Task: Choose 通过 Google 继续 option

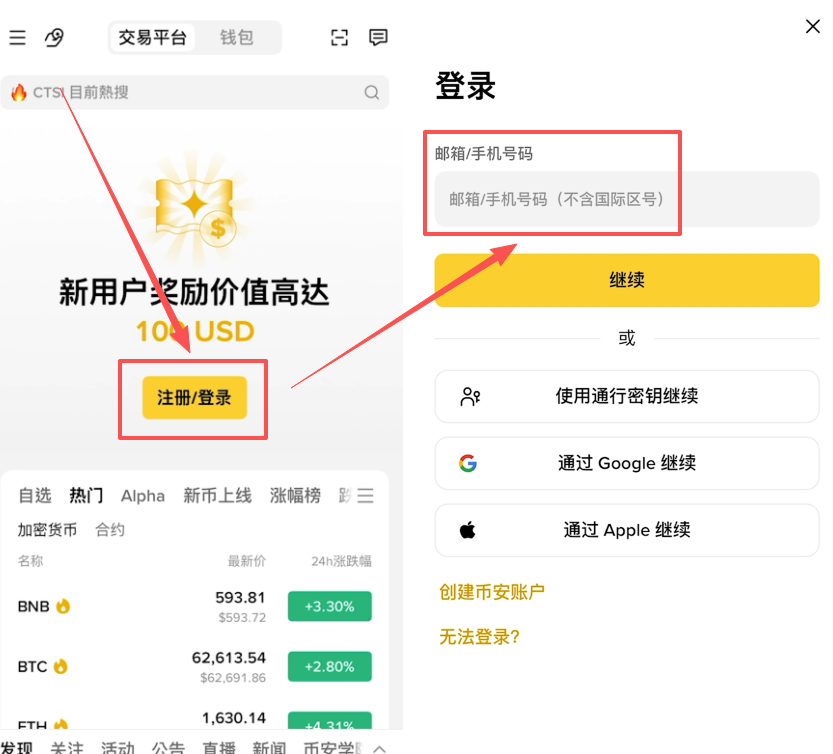Action: (627, 463)
